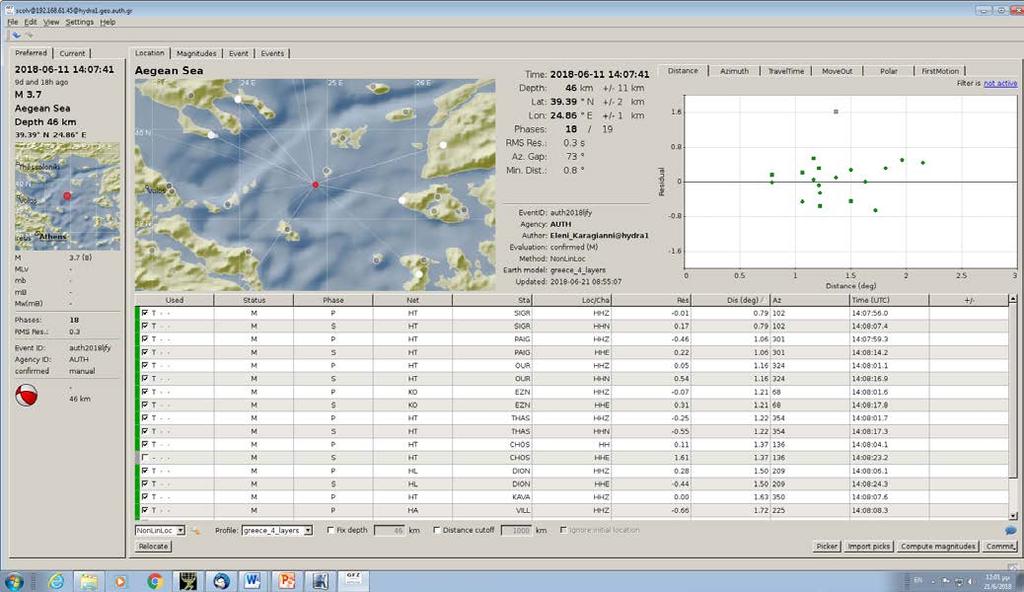Sort table by the Time (UTC) column header
This screenshot has width=1024, height=592.
pos(889,300)
